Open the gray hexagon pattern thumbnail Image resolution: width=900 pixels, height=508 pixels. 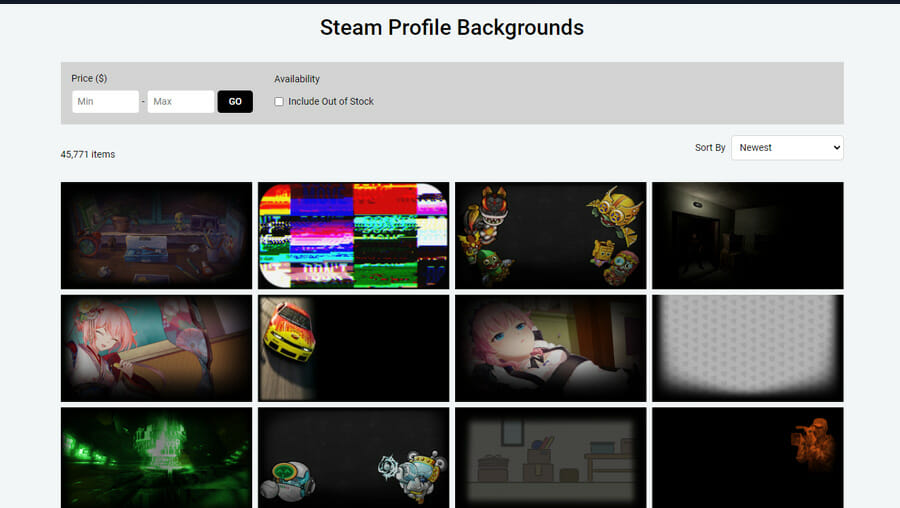click(748, 348)
